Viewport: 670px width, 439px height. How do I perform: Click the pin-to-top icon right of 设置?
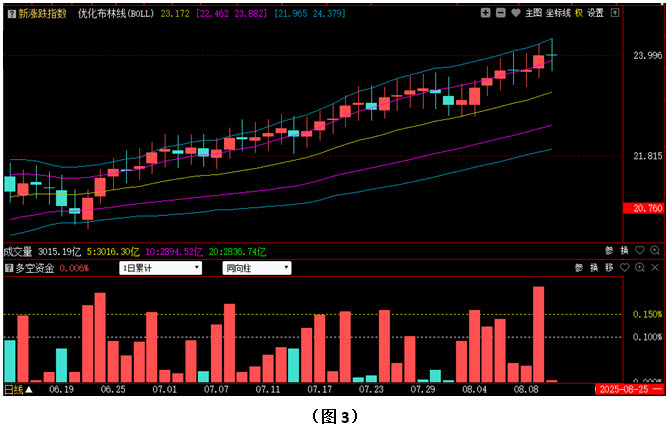click(x=615, y=13)
